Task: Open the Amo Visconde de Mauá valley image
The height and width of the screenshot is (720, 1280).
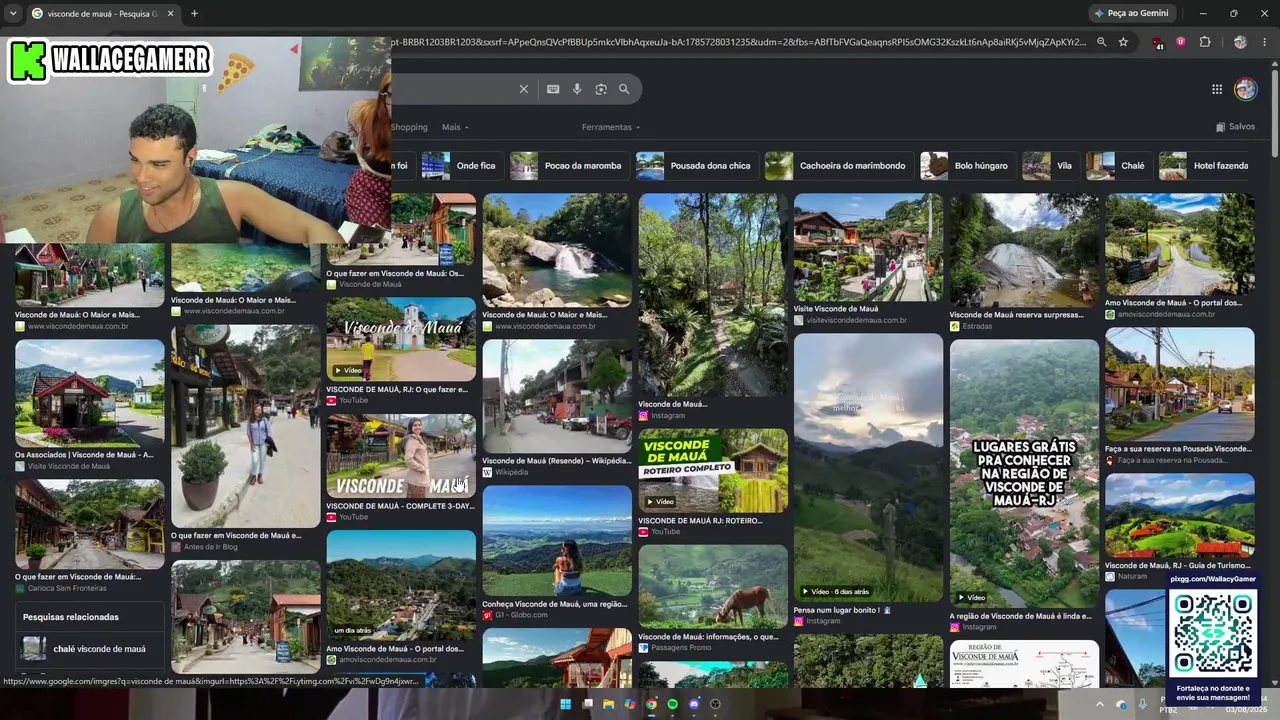Action: [x=401, y=585]
